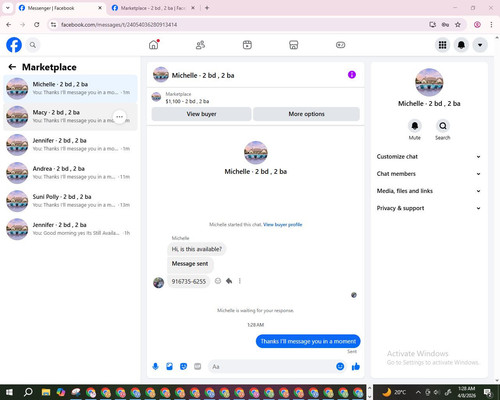Open the tab search dropdown arrow

(8, 8)
